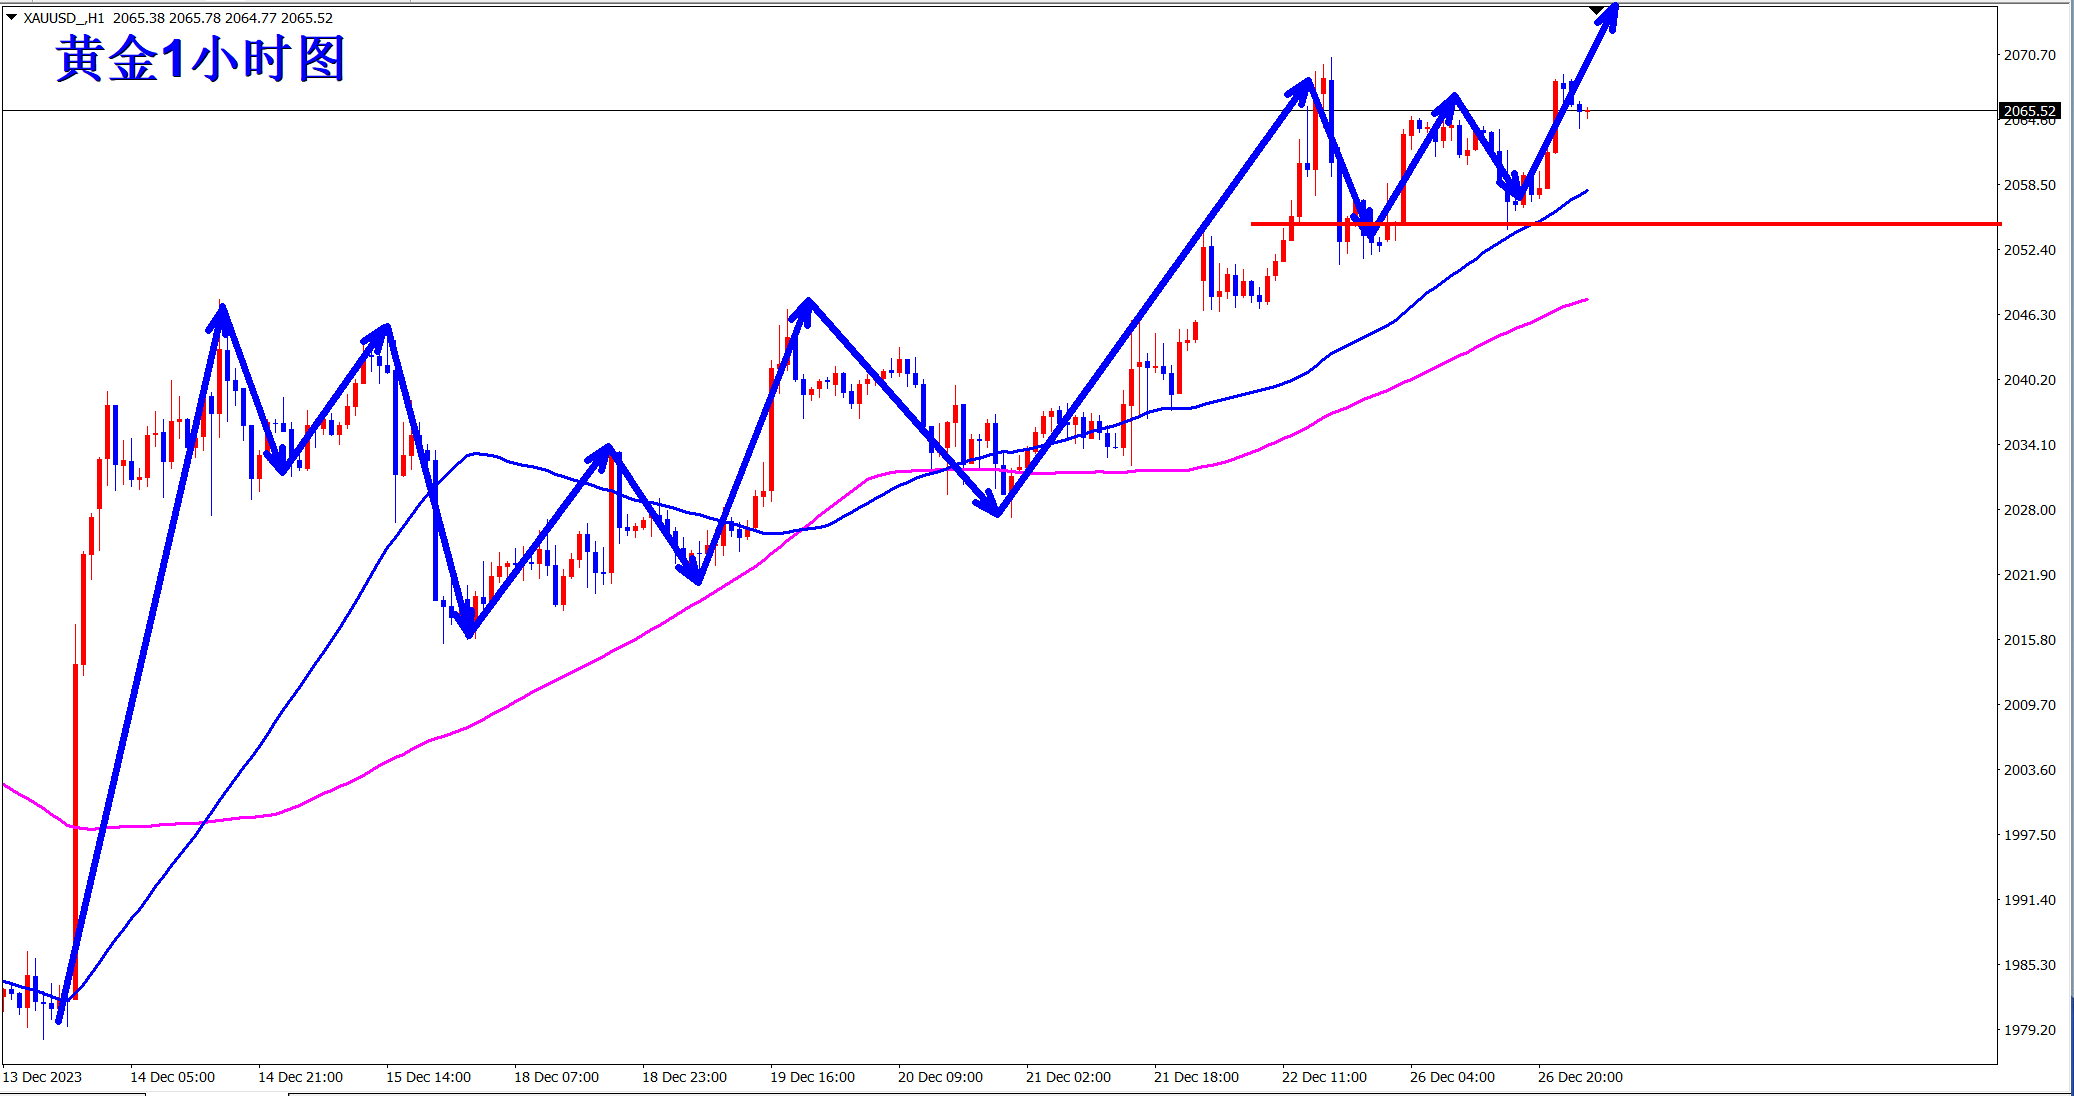
Task: Click the 1979.20 price scale label
Action: (2029, 1030)
